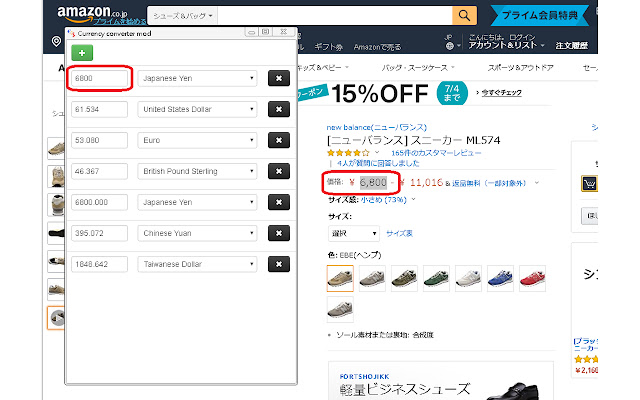The image size is (640, 400).
Task: Click the 返品無料 link
Action: (466, 184)
